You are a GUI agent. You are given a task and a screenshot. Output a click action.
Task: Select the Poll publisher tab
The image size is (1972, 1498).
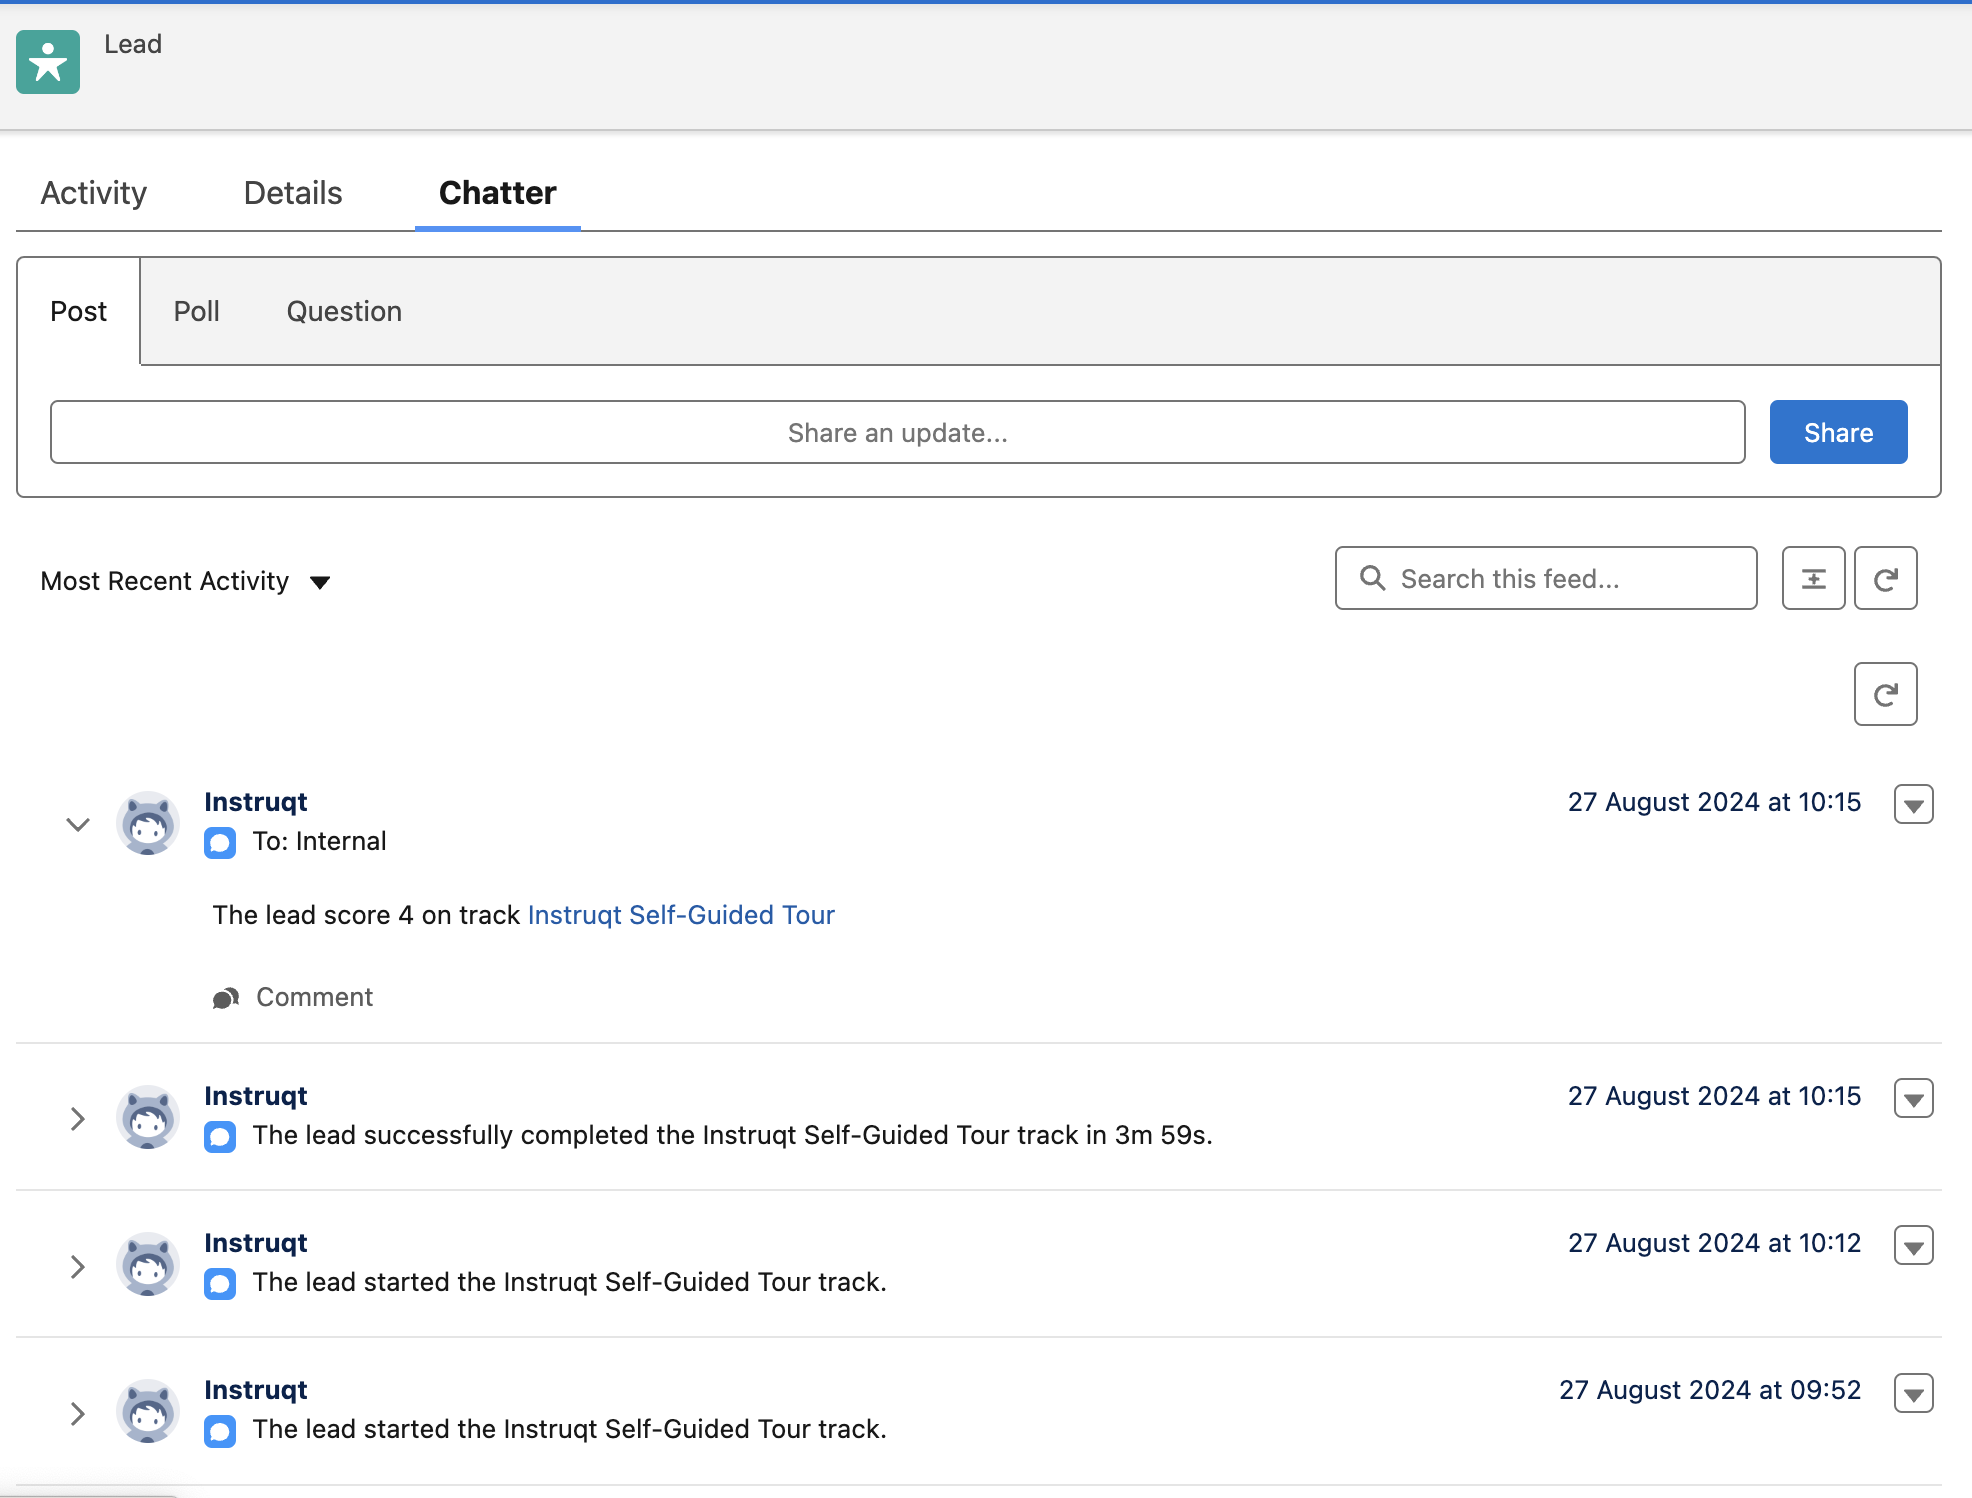[196, 311]
